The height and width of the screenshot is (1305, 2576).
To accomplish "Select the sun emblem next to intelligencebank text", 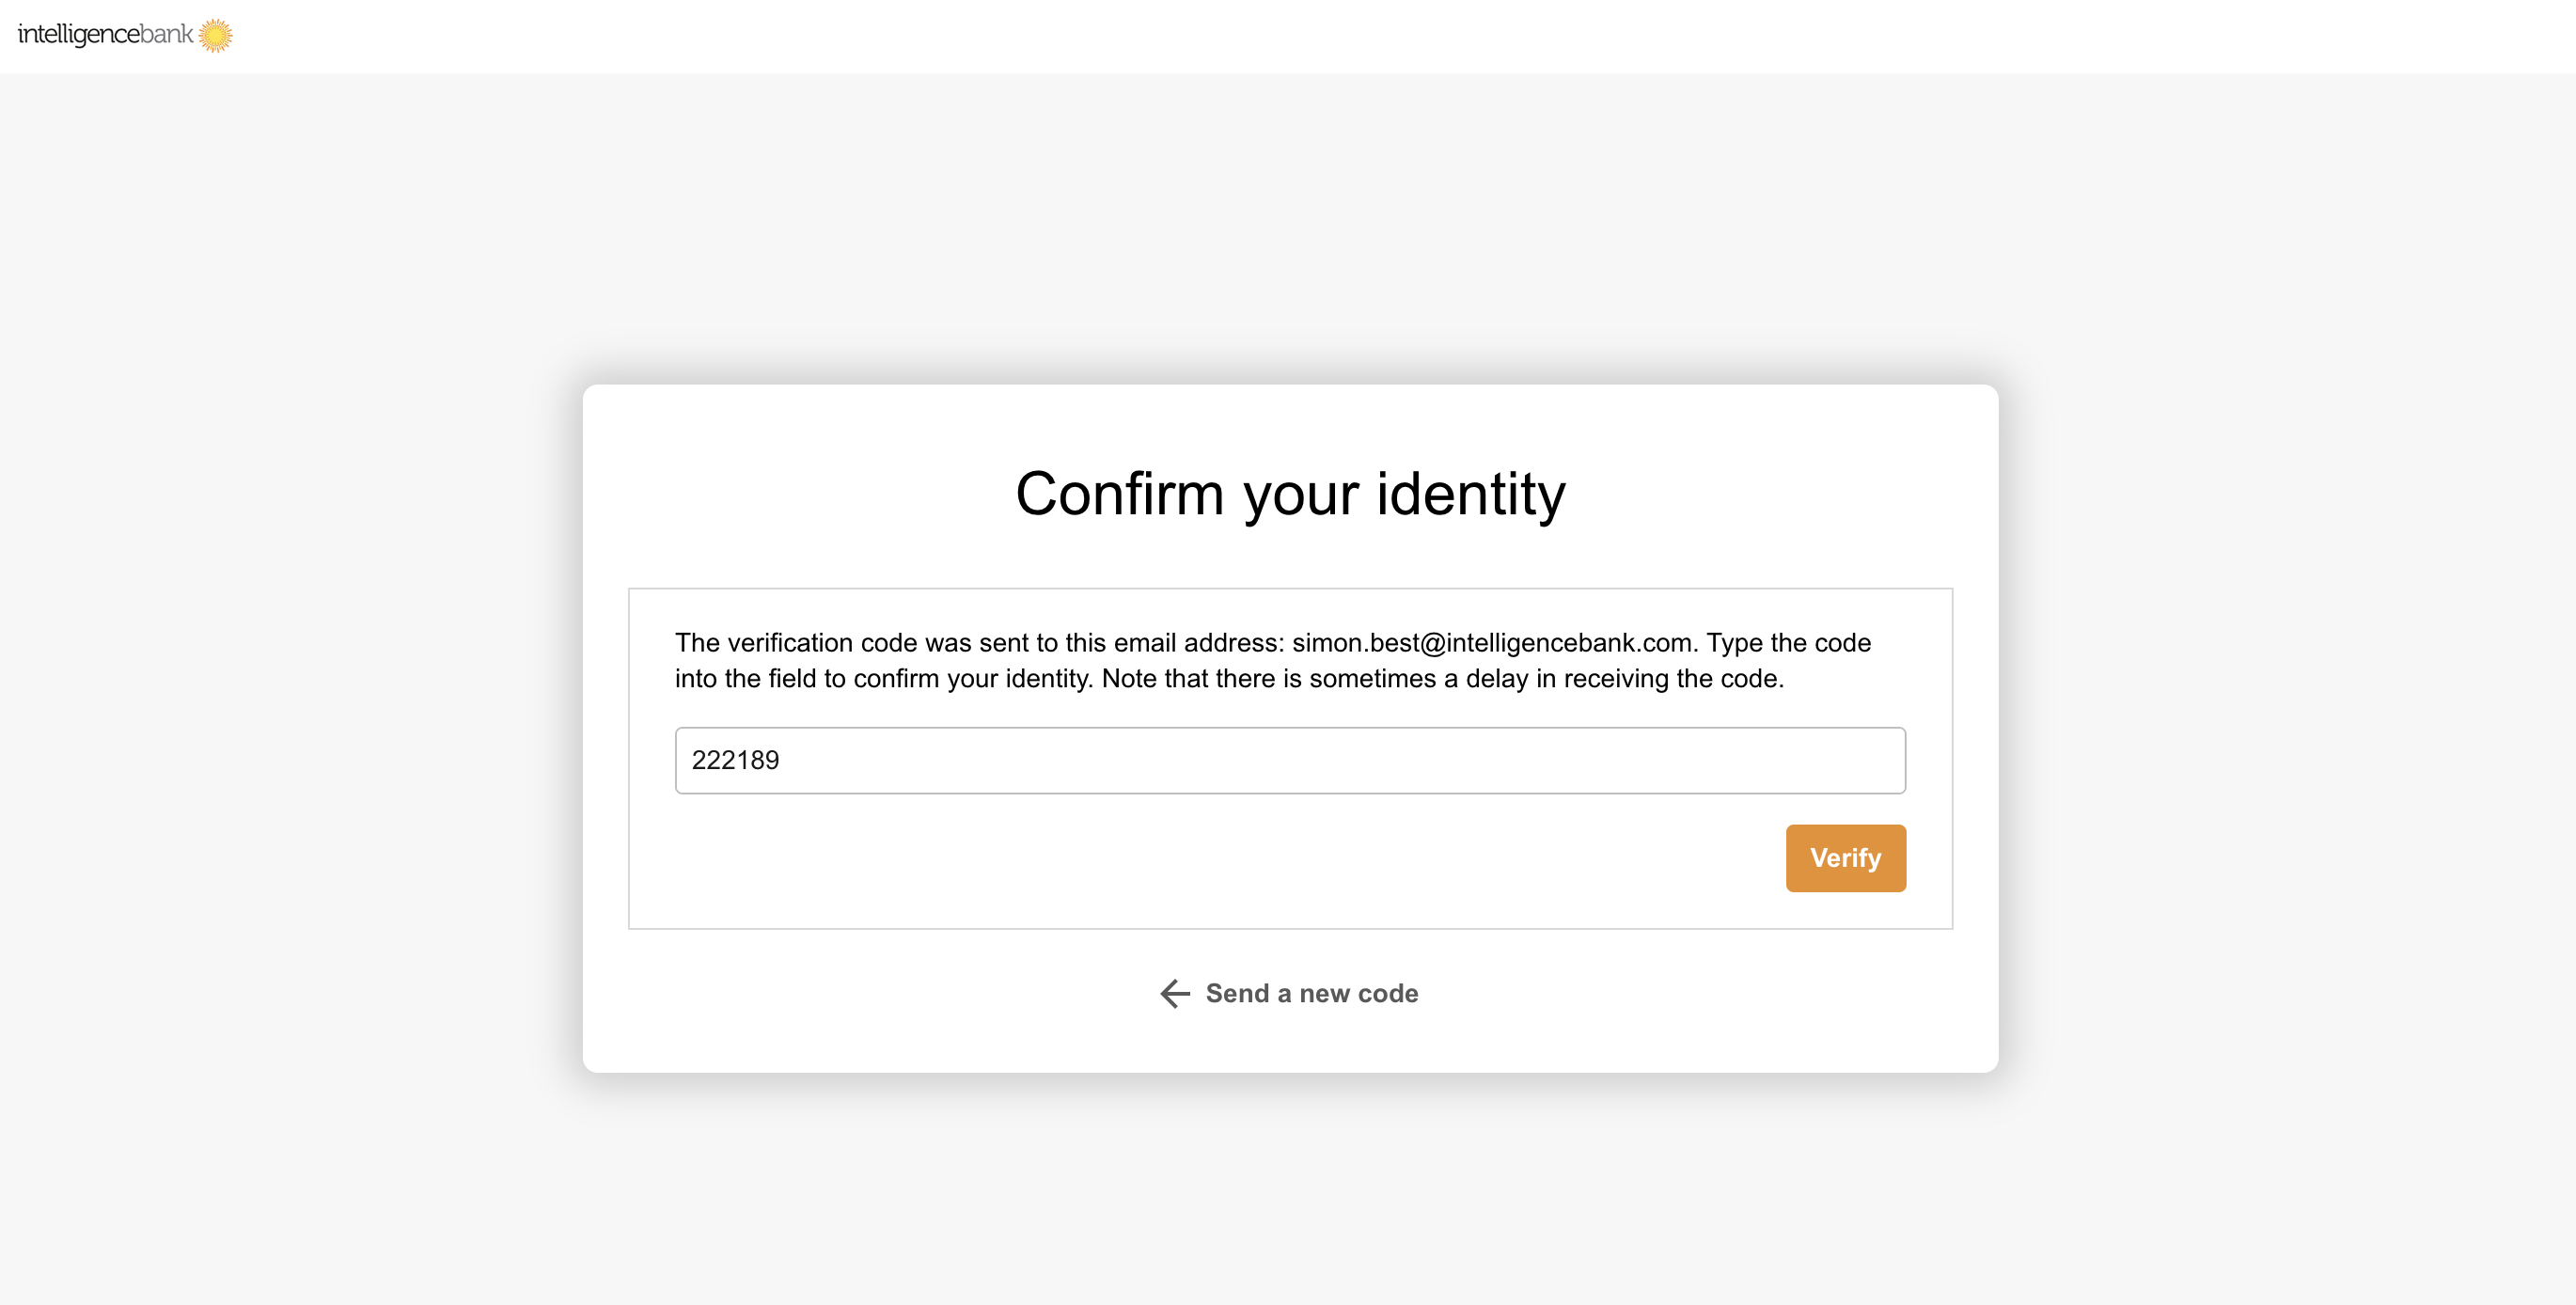I will tap(216, 34).
